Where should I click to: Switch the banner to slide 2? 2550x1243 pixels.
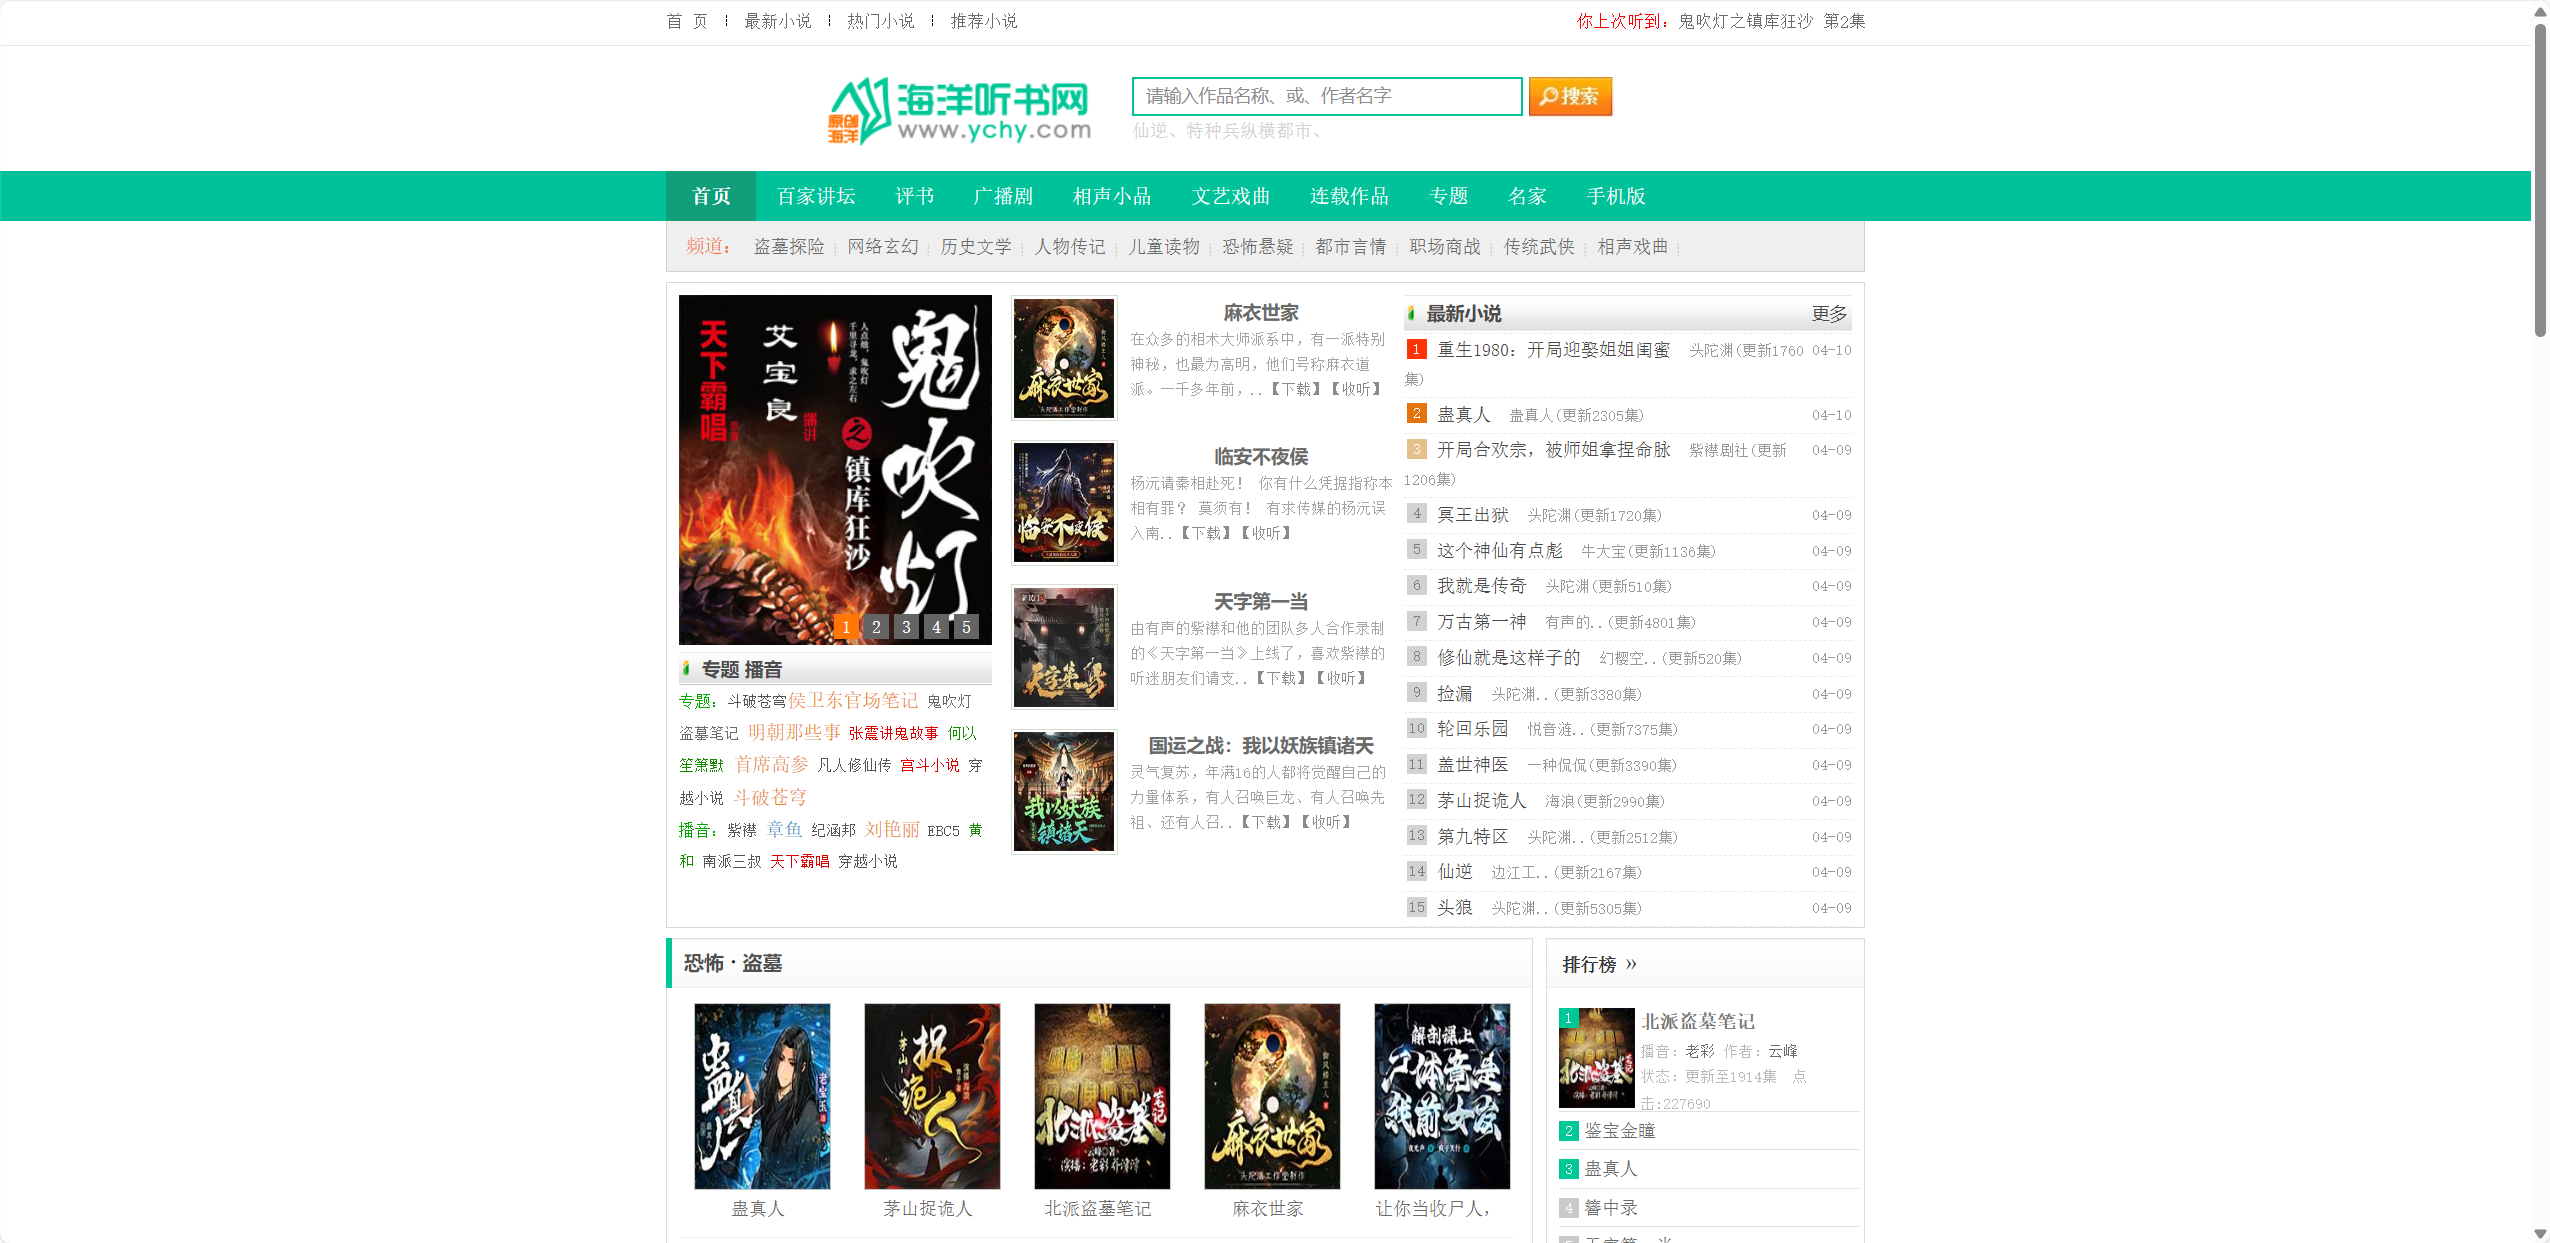click(x=875, y=627)
